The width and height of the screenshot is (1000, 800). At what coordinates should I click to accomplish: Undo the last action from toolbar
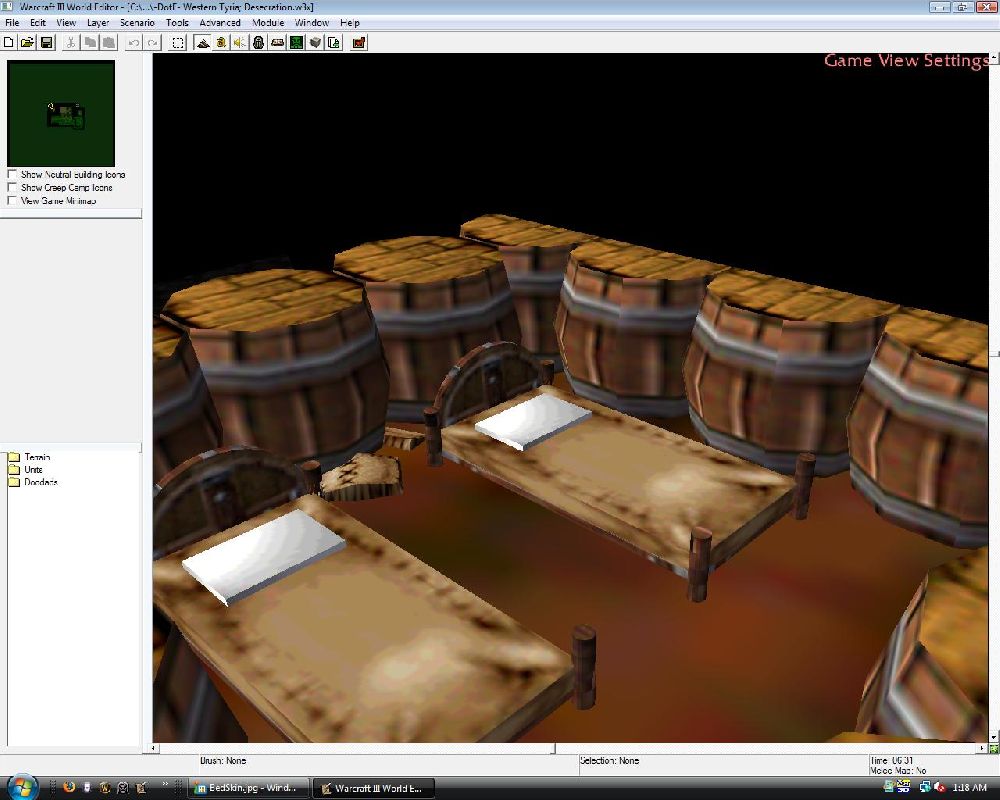(x=134, y=43)
